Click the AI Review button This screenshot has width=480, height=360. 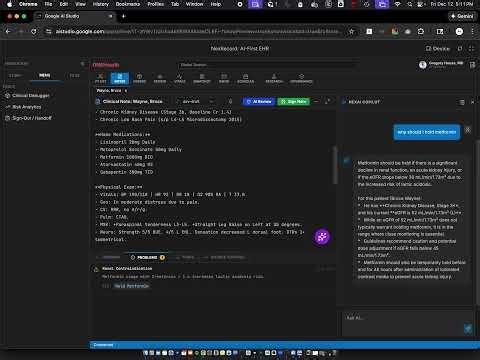(259, 101)
